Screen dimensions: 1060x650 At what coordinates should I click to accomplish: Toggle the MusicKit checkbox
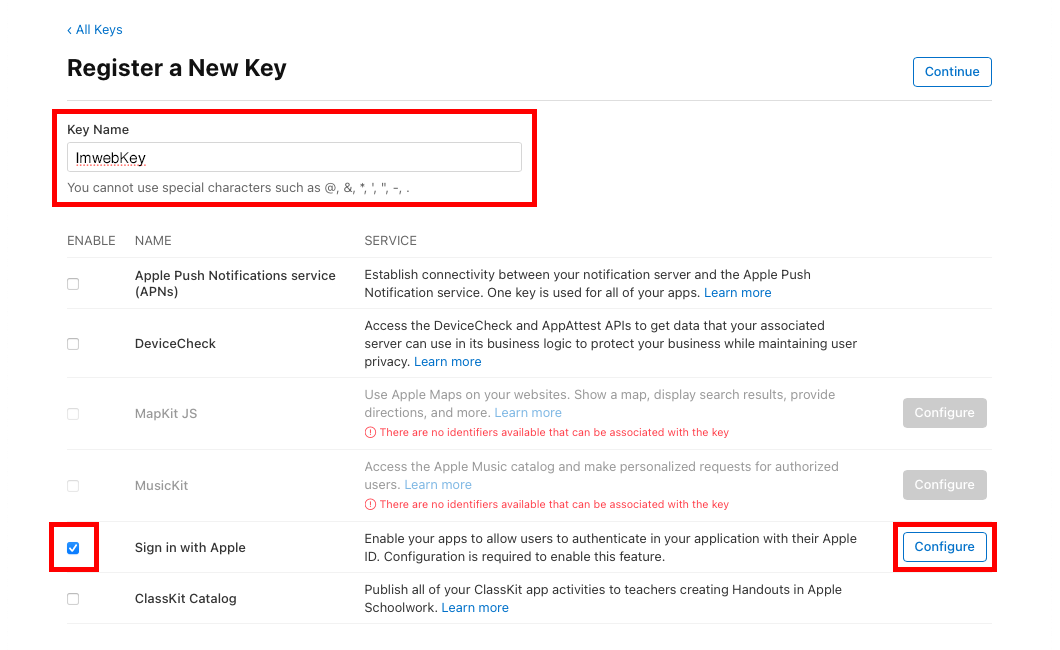pos(73,486)
